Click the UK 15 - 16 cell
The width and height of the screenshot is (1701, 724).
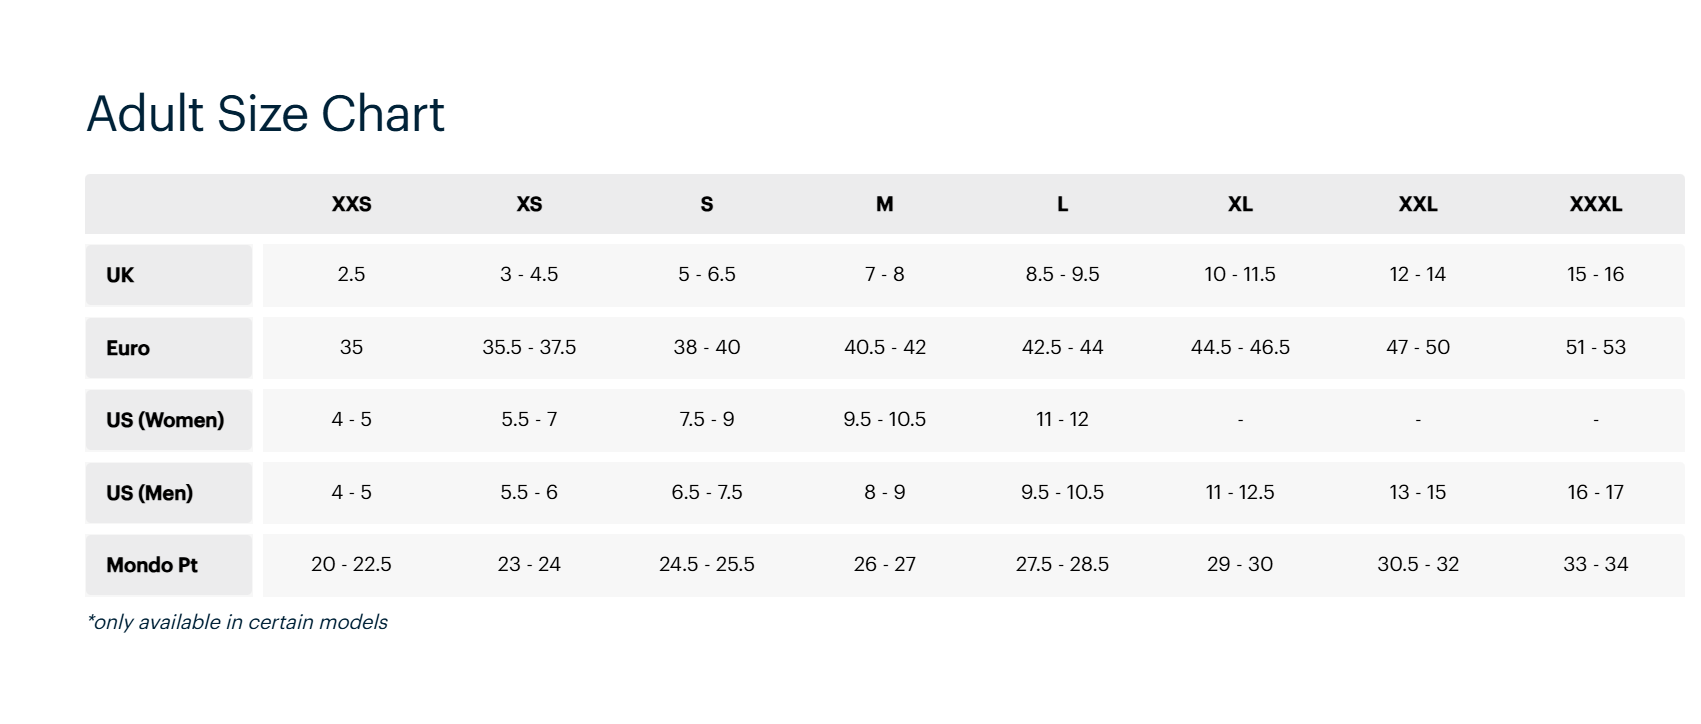pyautogui.click(x=1595, y=274)
